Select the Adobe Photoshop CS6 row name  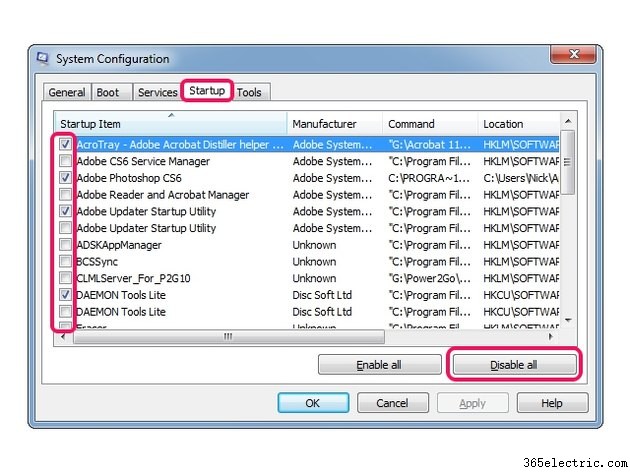(129, 178)
